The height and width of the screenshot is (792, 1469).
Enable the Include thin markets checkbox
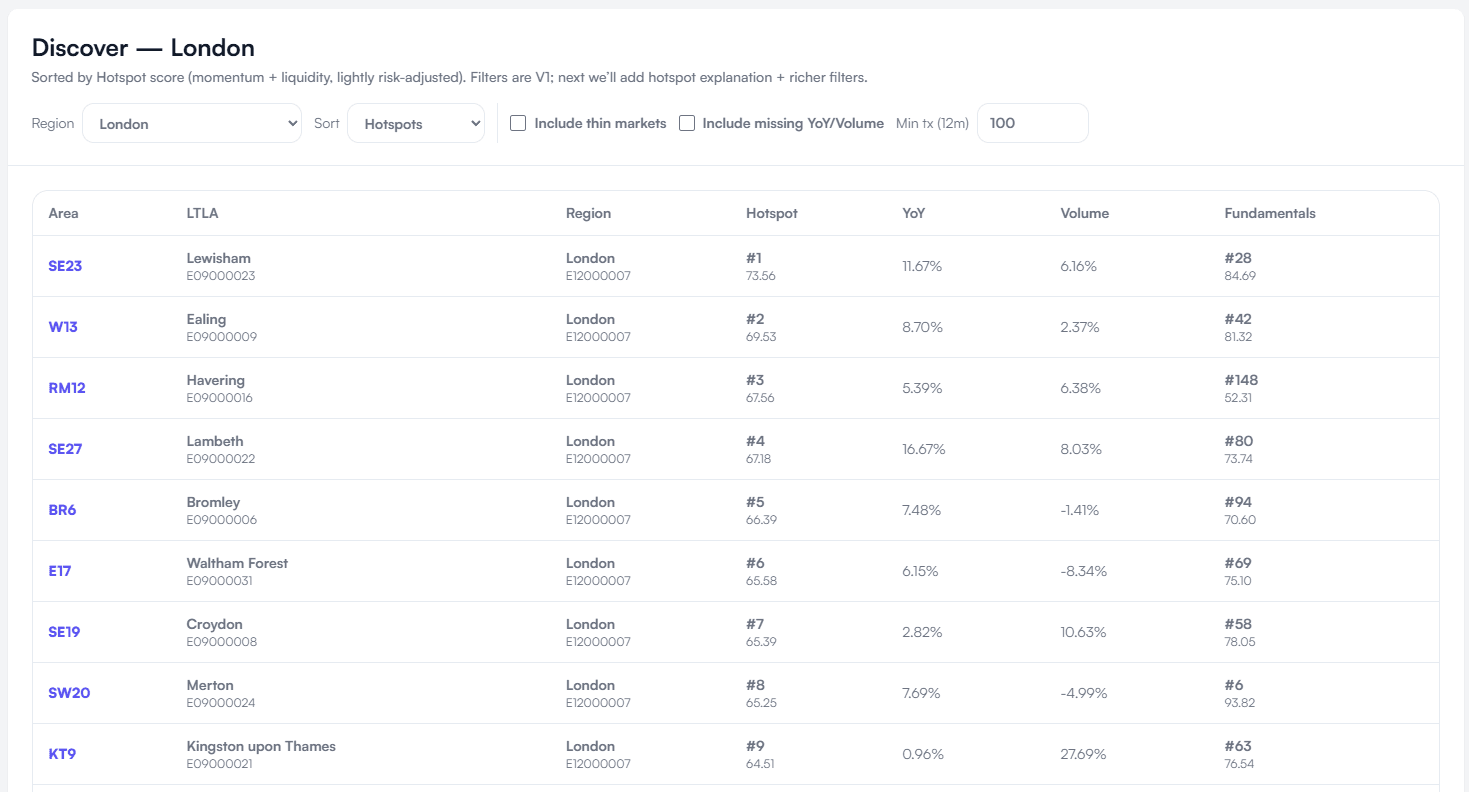pos(518,123)
